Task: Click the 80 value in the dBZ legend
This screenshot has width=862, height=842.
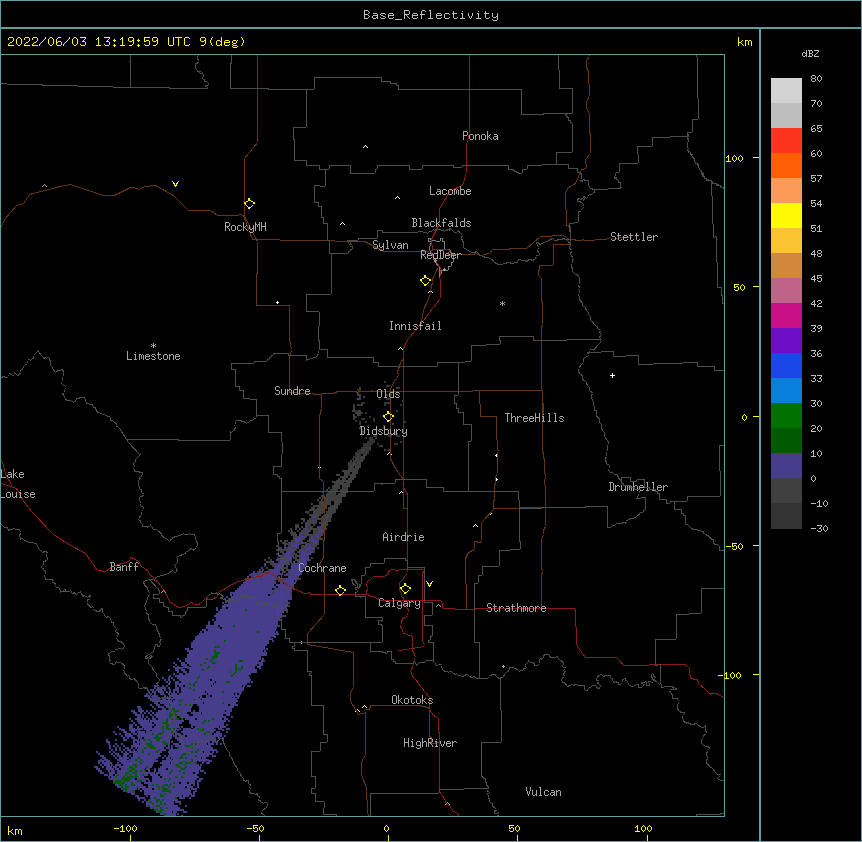Action: [x=816, y=79]
